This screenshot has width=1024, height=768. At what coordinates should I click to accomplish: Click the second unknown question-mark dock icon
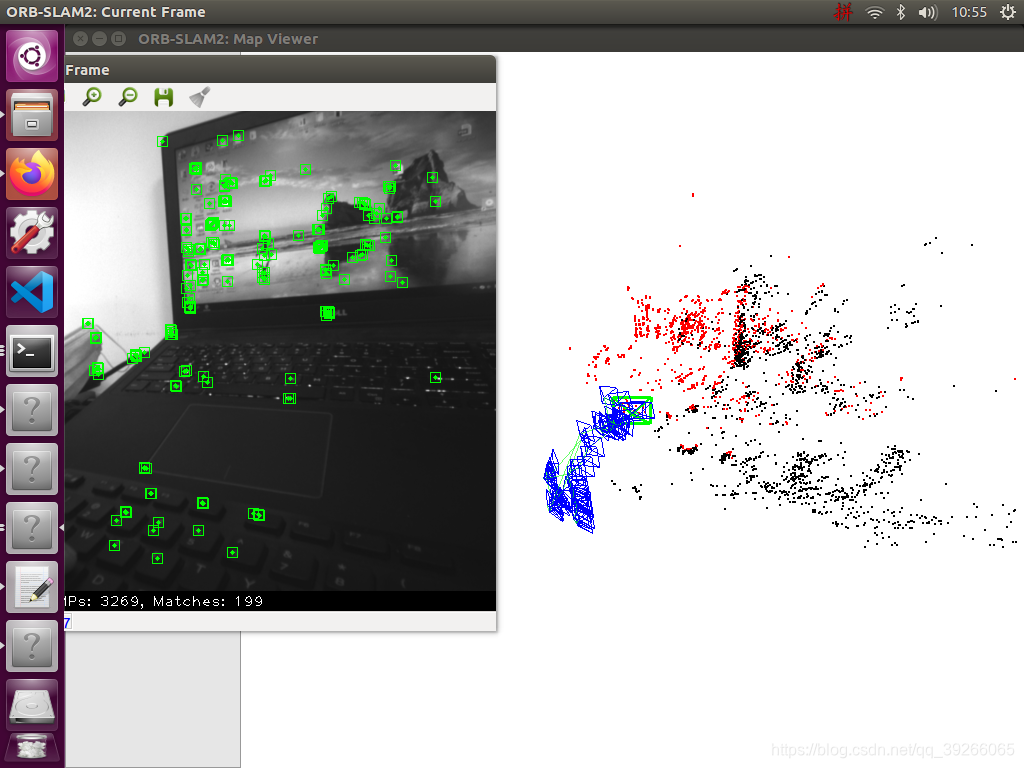coord(32,469)
